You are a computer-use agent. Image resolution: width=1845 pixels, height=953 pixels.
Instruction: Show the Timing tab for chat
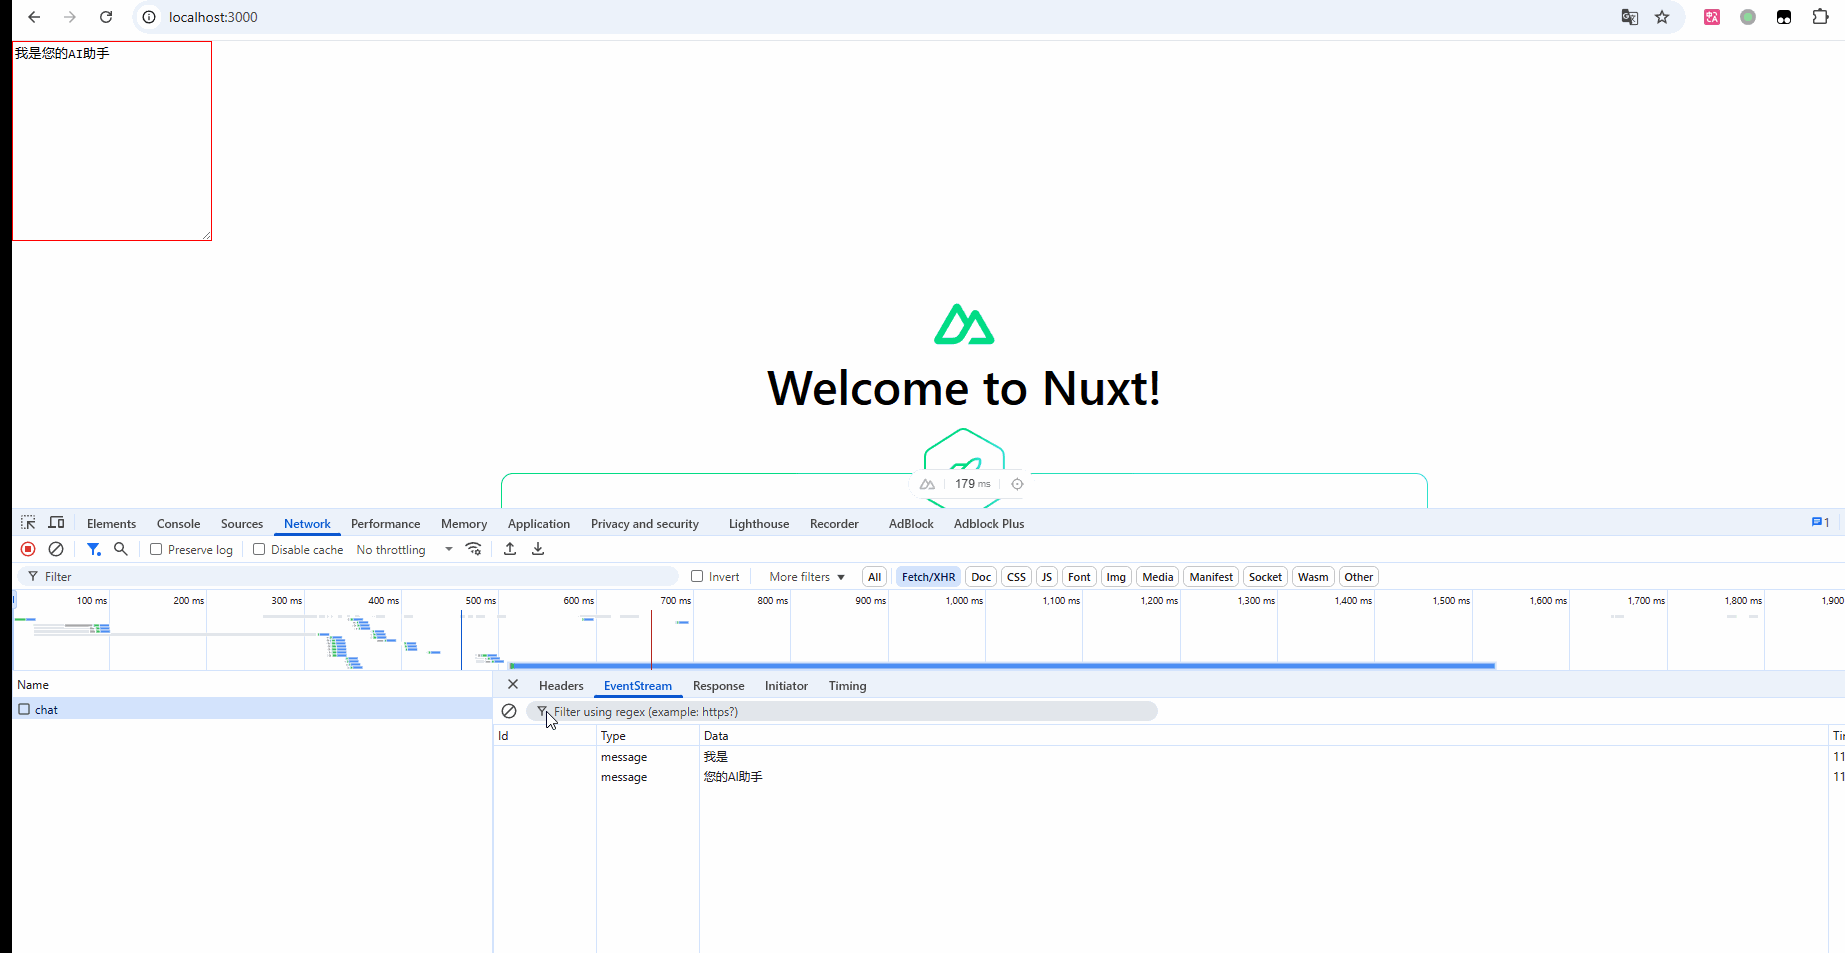(847, 685)
